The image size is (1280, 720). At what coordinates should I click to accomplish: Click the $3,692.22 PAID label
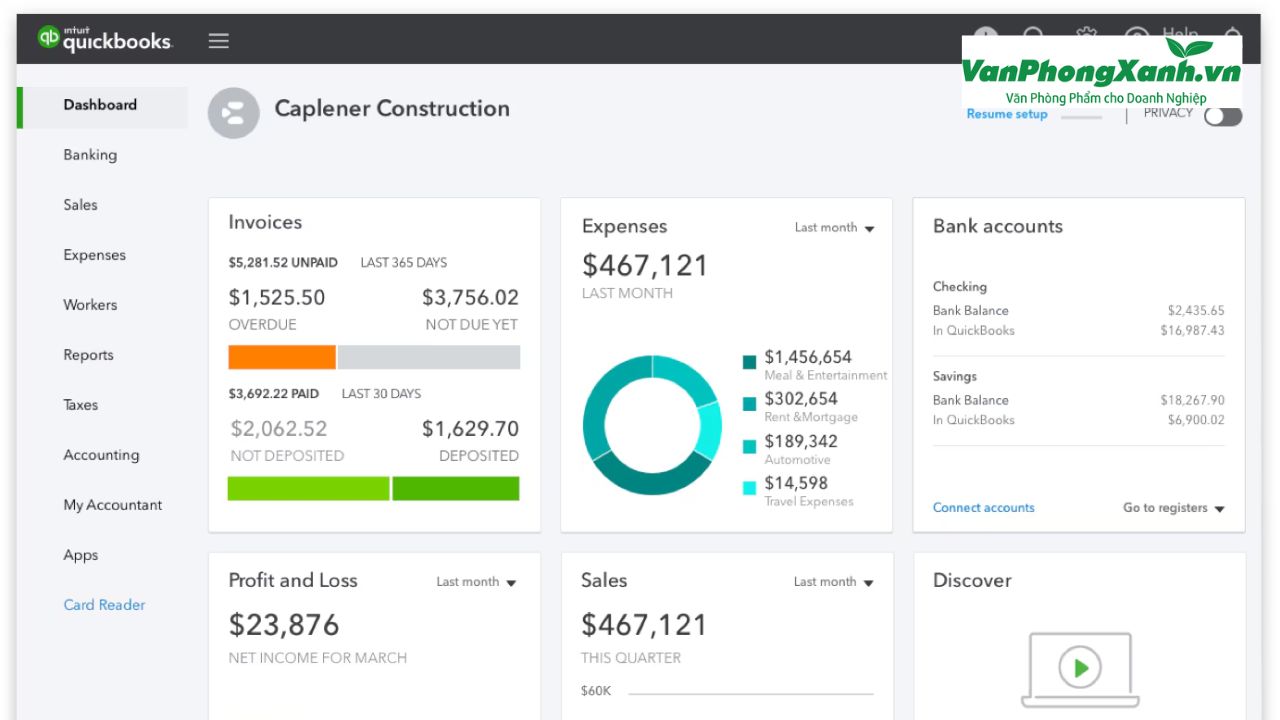[275, 394]
